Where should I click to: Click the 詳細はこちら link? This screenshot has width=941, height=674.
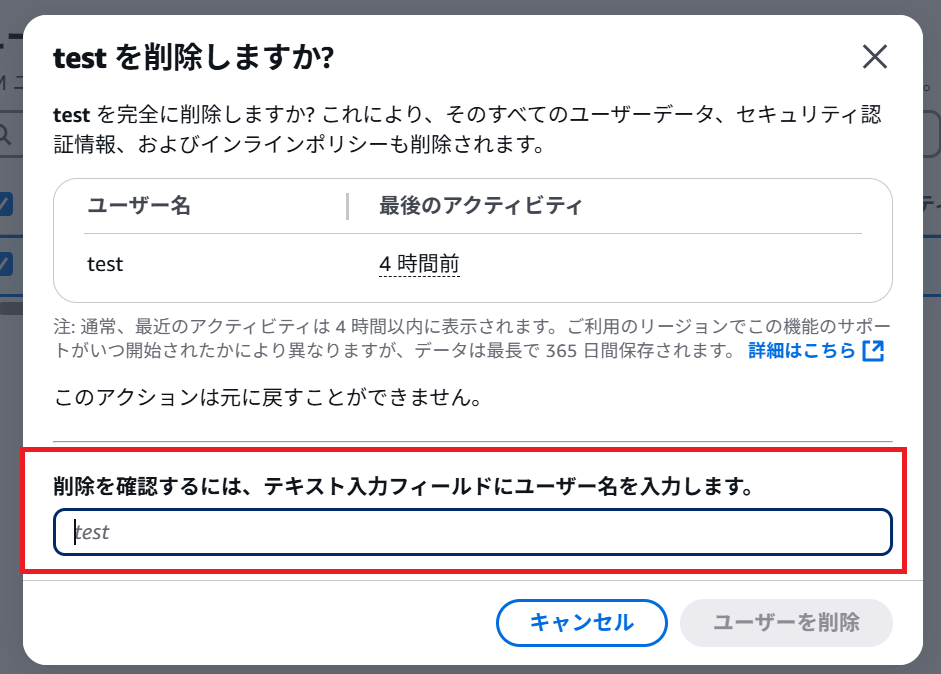point(802,351)
